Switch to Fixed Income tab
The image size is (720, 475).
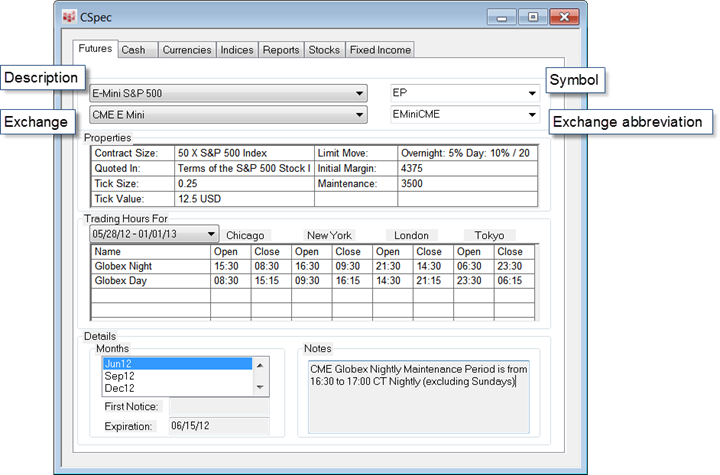[379, 50]
